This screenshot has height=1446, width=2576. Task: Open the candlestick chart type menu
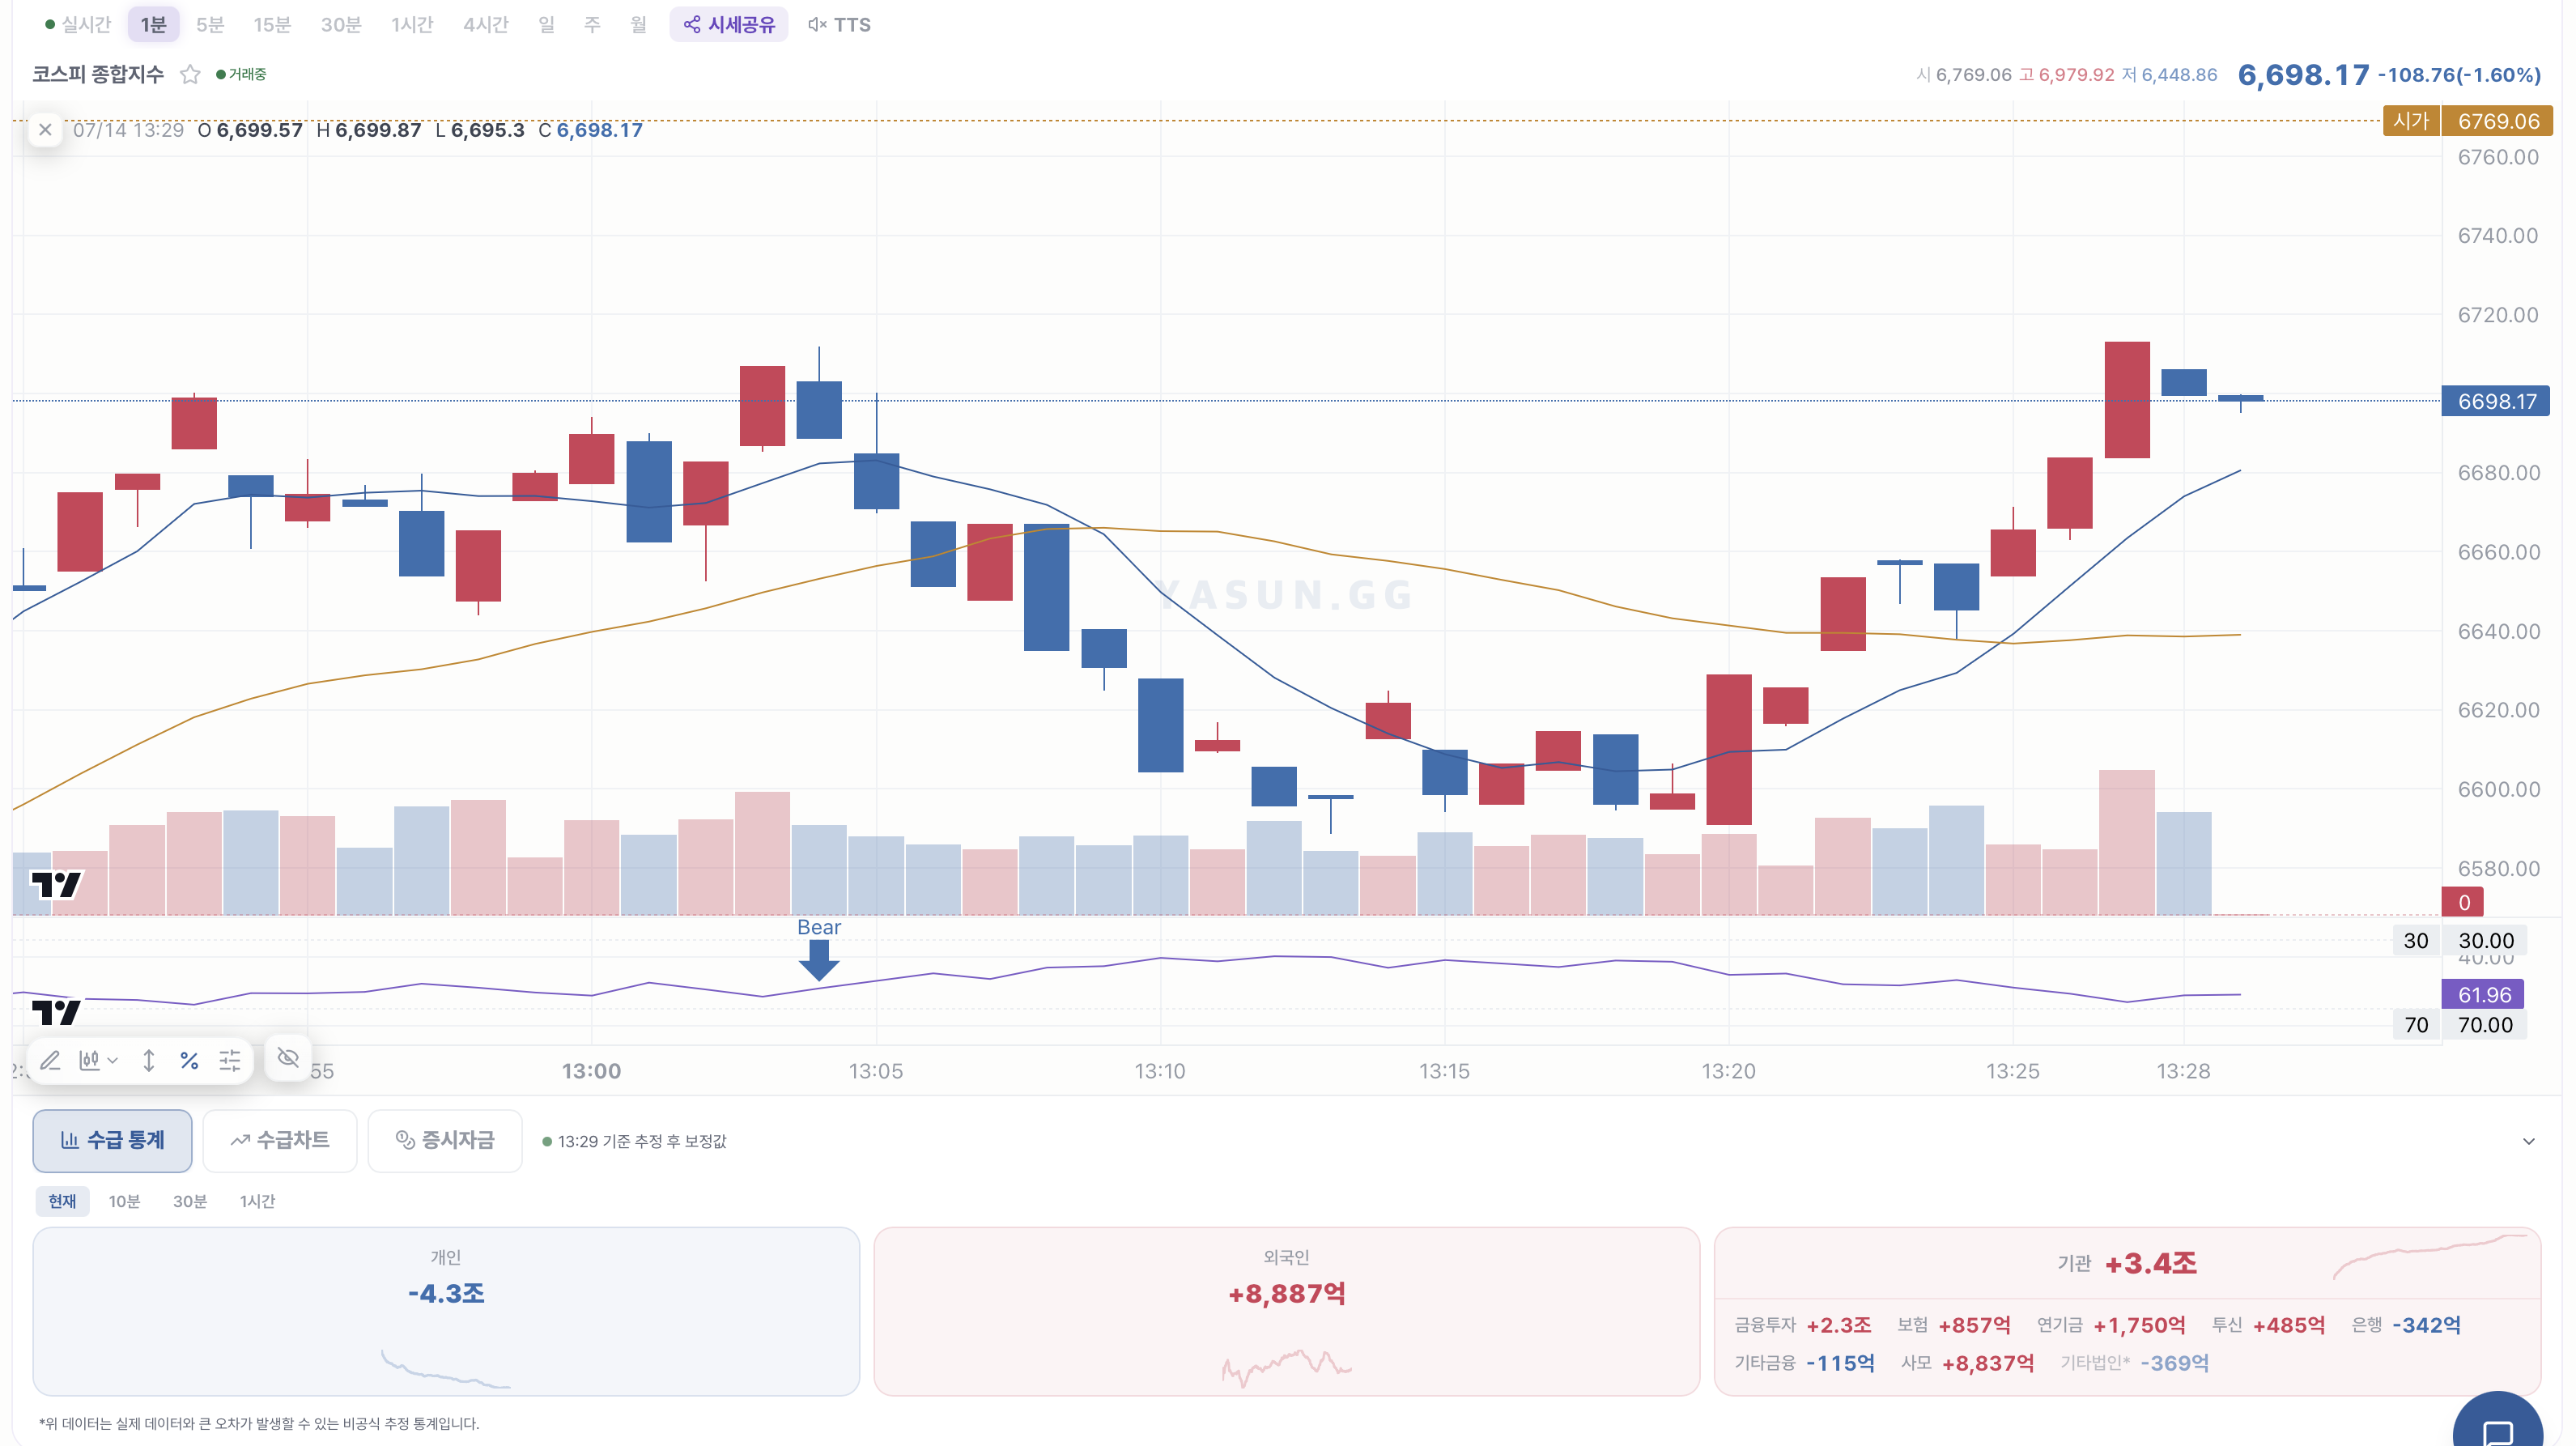[x=98, y=1060]
